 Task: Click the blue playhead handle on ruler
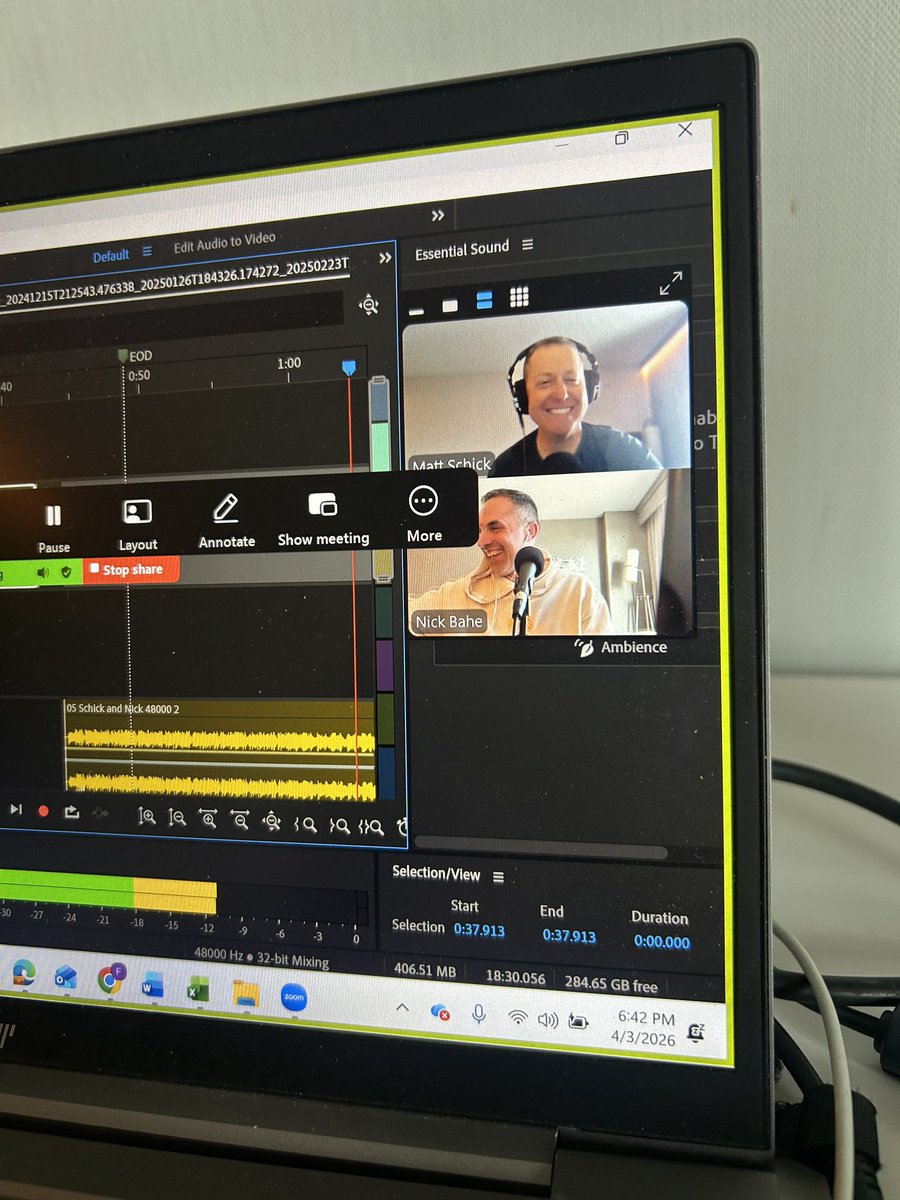348,368
